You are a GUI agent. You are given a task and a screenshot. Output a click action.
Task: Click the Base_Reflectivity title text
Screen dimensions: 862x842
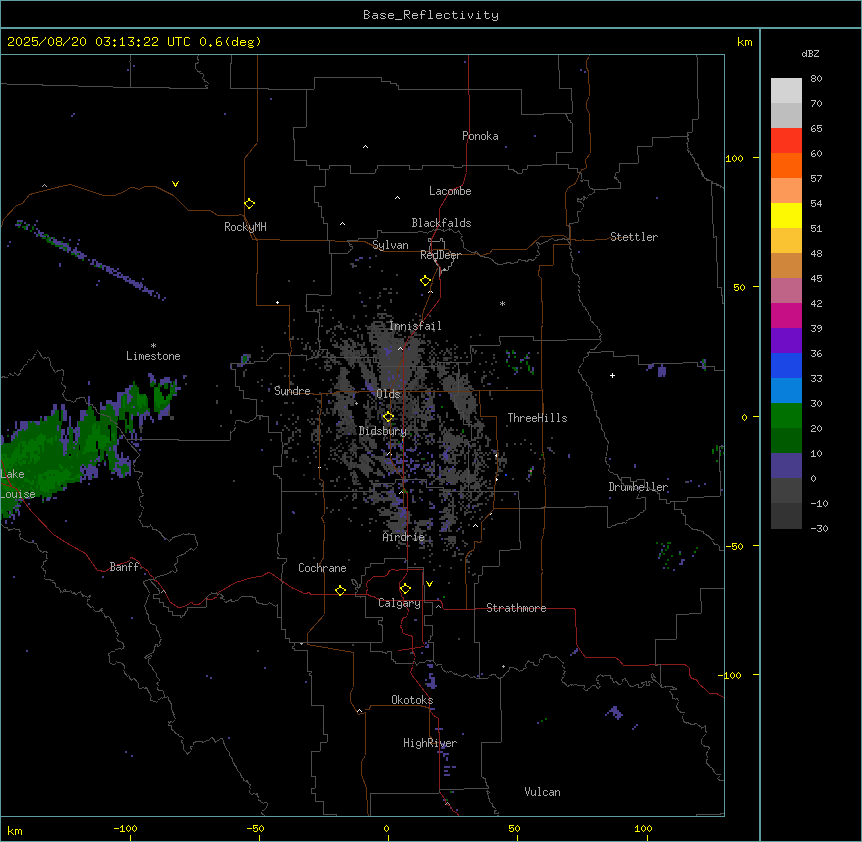[431, 15]
